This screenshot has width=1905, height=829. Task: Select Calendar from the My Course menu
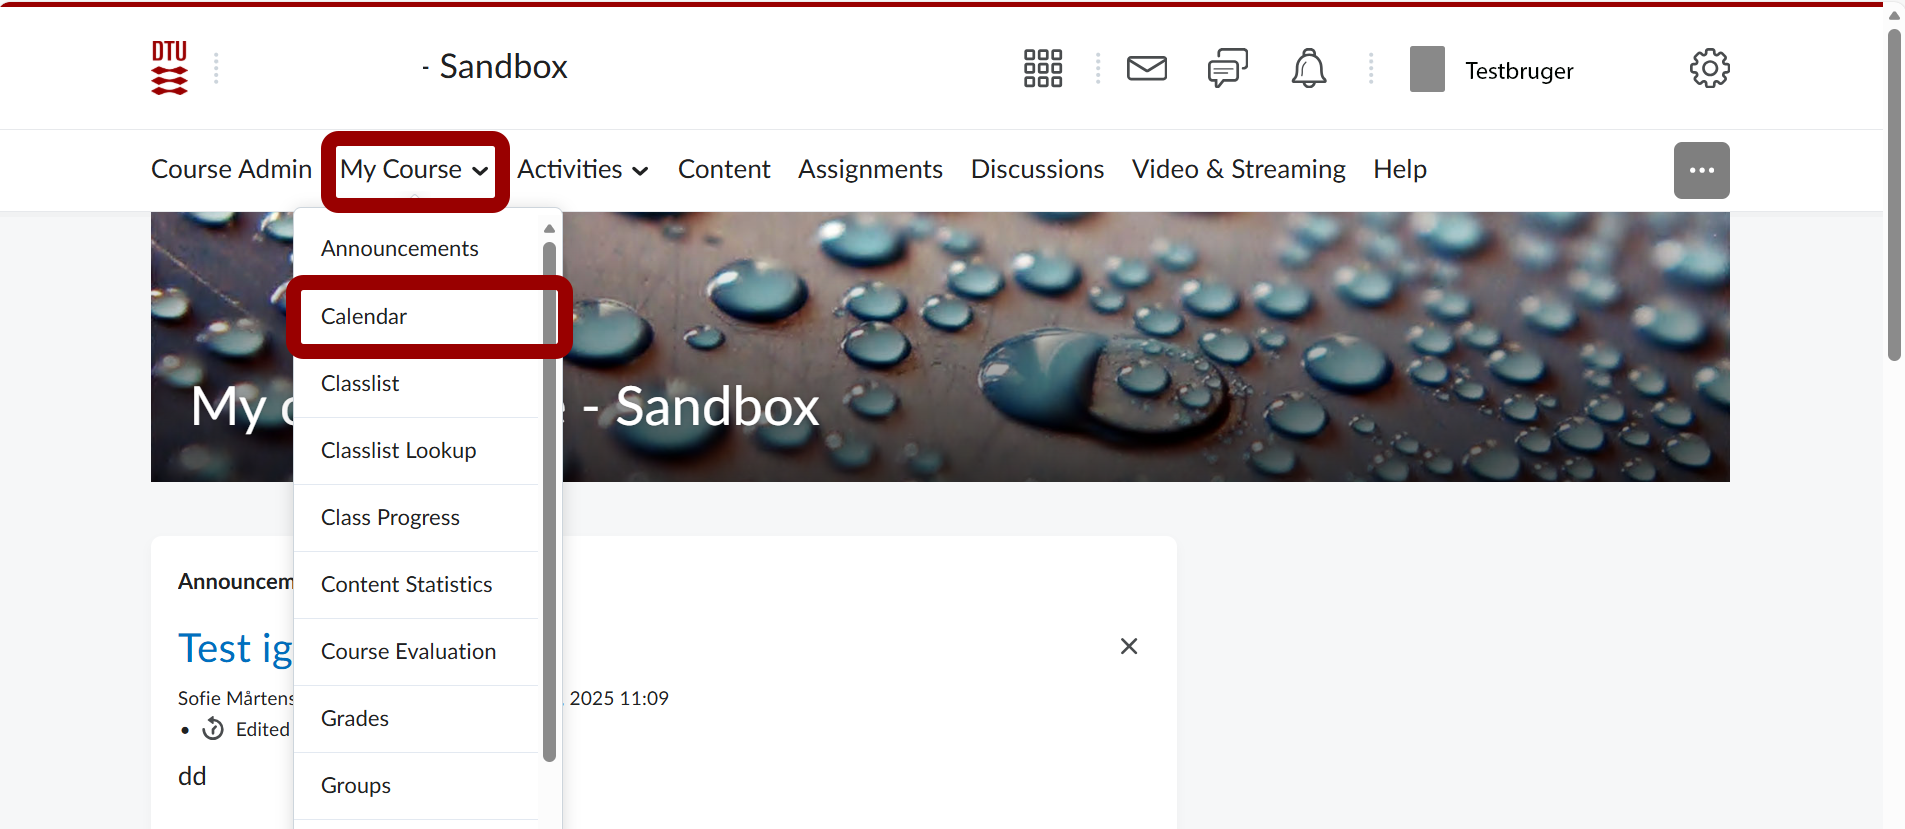pos(364,317)
